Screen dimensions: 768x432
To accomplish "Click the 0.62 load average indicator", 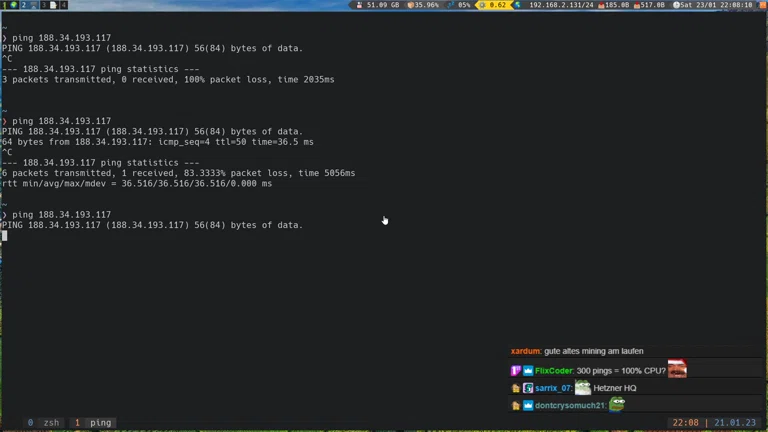I will [493, 5].
